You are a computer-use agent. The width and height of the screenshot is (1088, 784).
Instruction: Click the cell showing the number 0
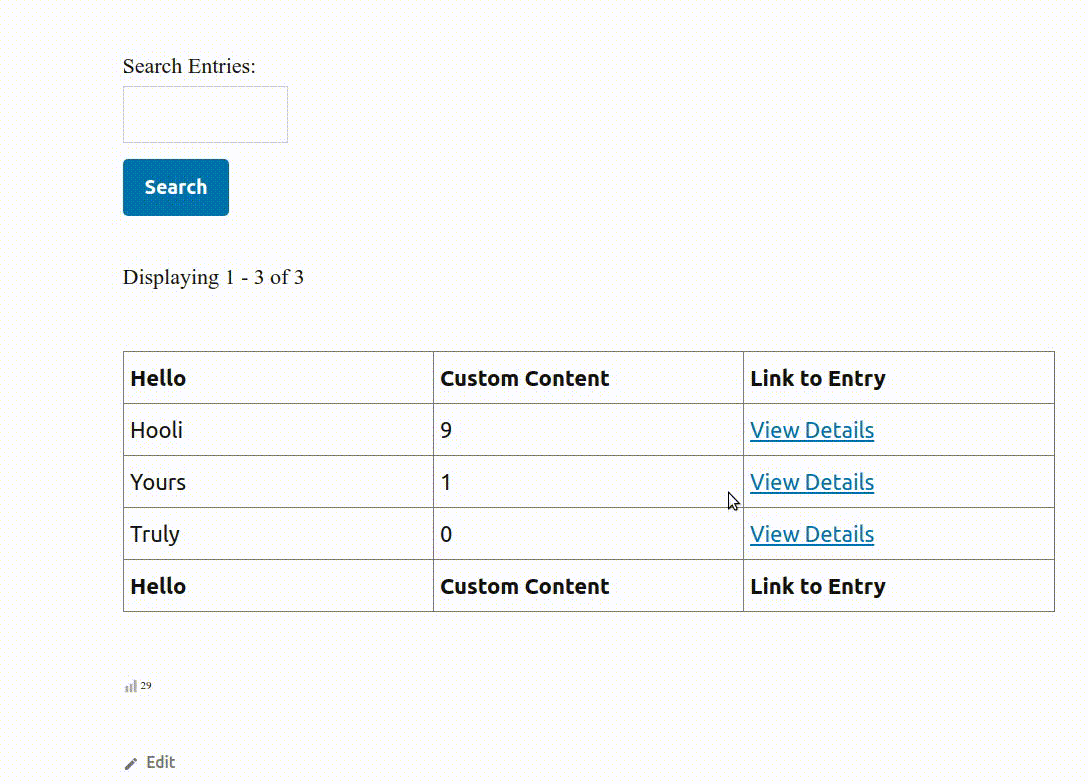point(446,534)
